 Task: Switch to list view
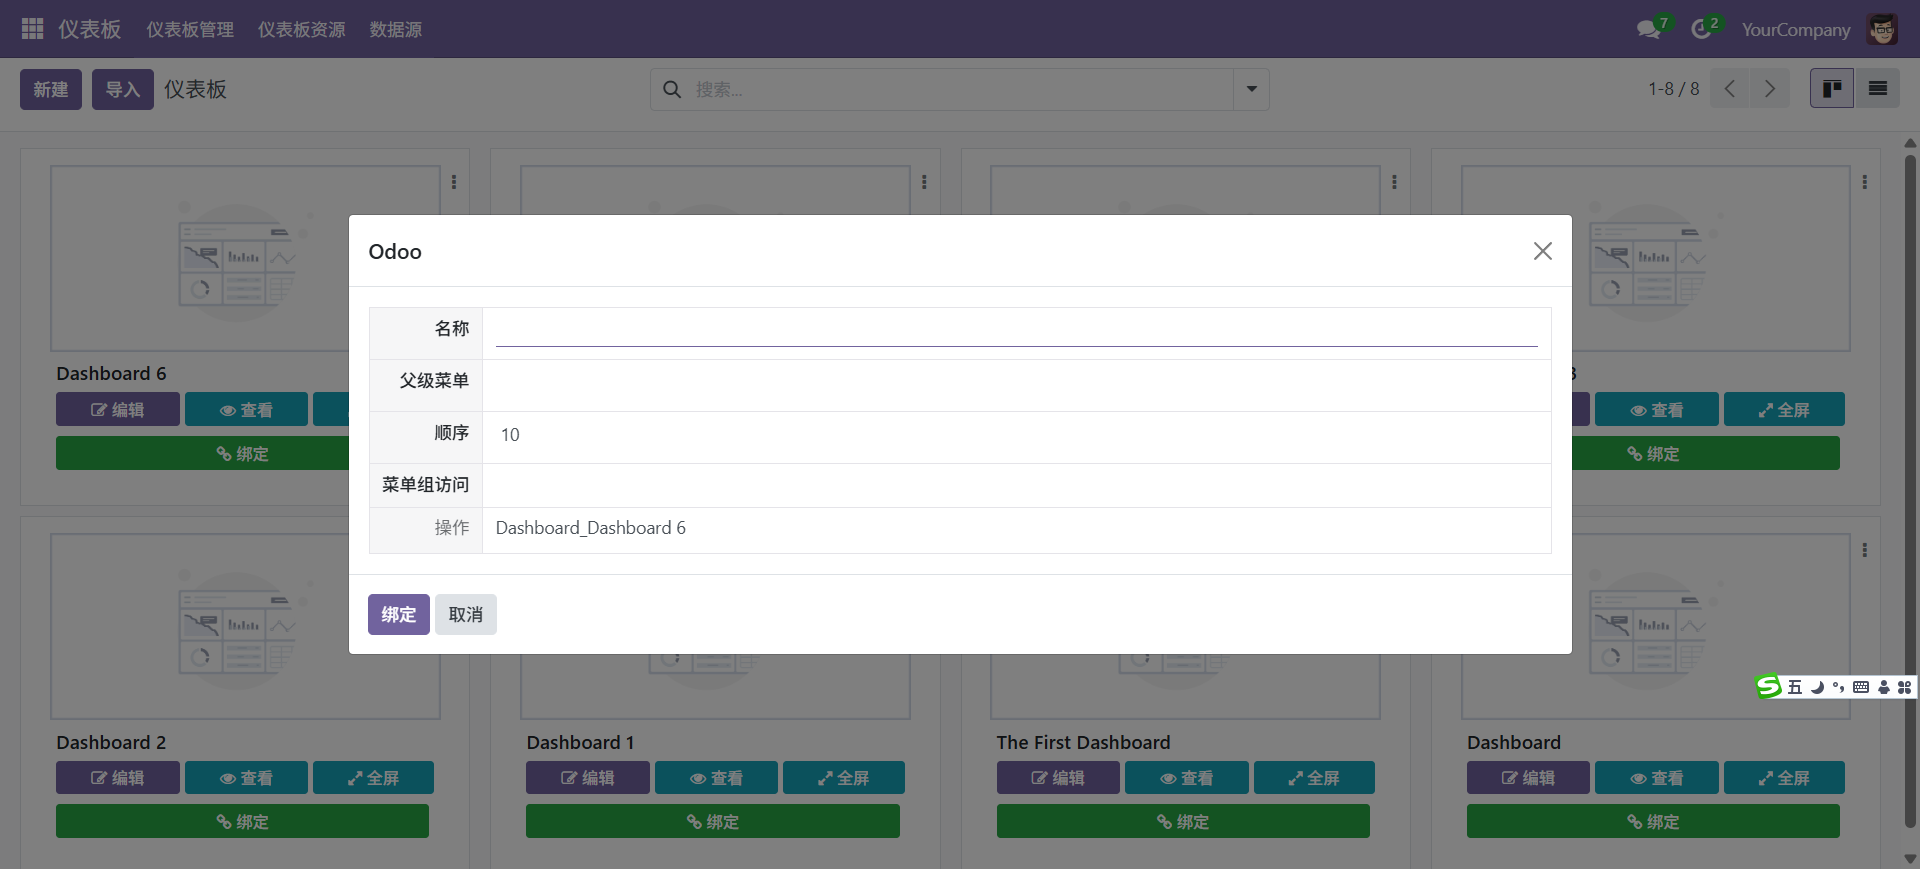coord(1878,89)
